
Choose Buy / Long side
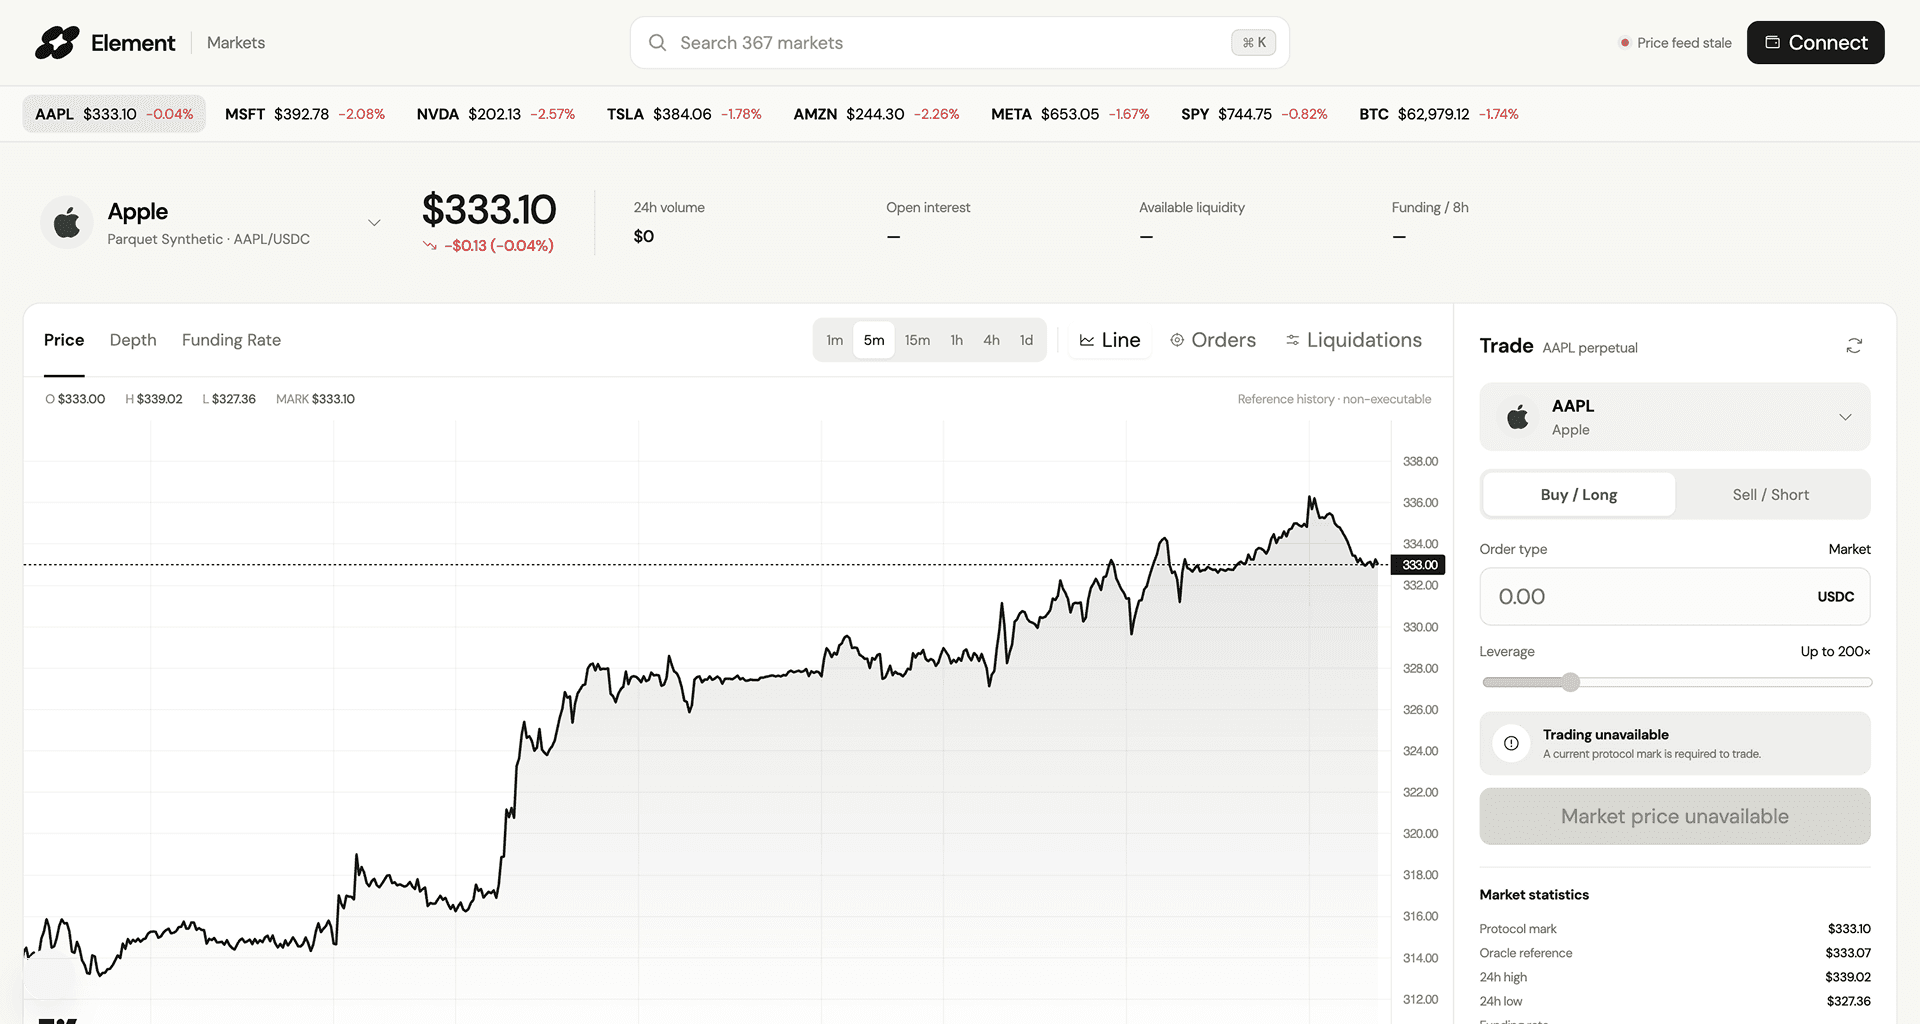point(1579,495)
